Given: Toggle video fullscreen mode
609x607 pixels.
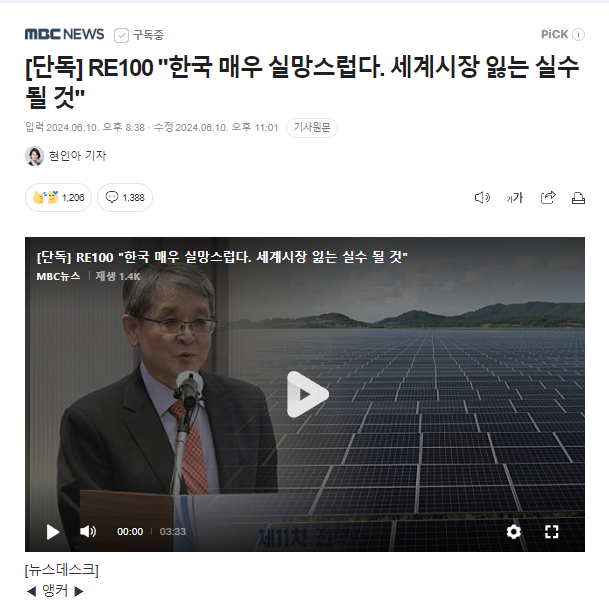Looking at the screenshot, I should 552,532.
